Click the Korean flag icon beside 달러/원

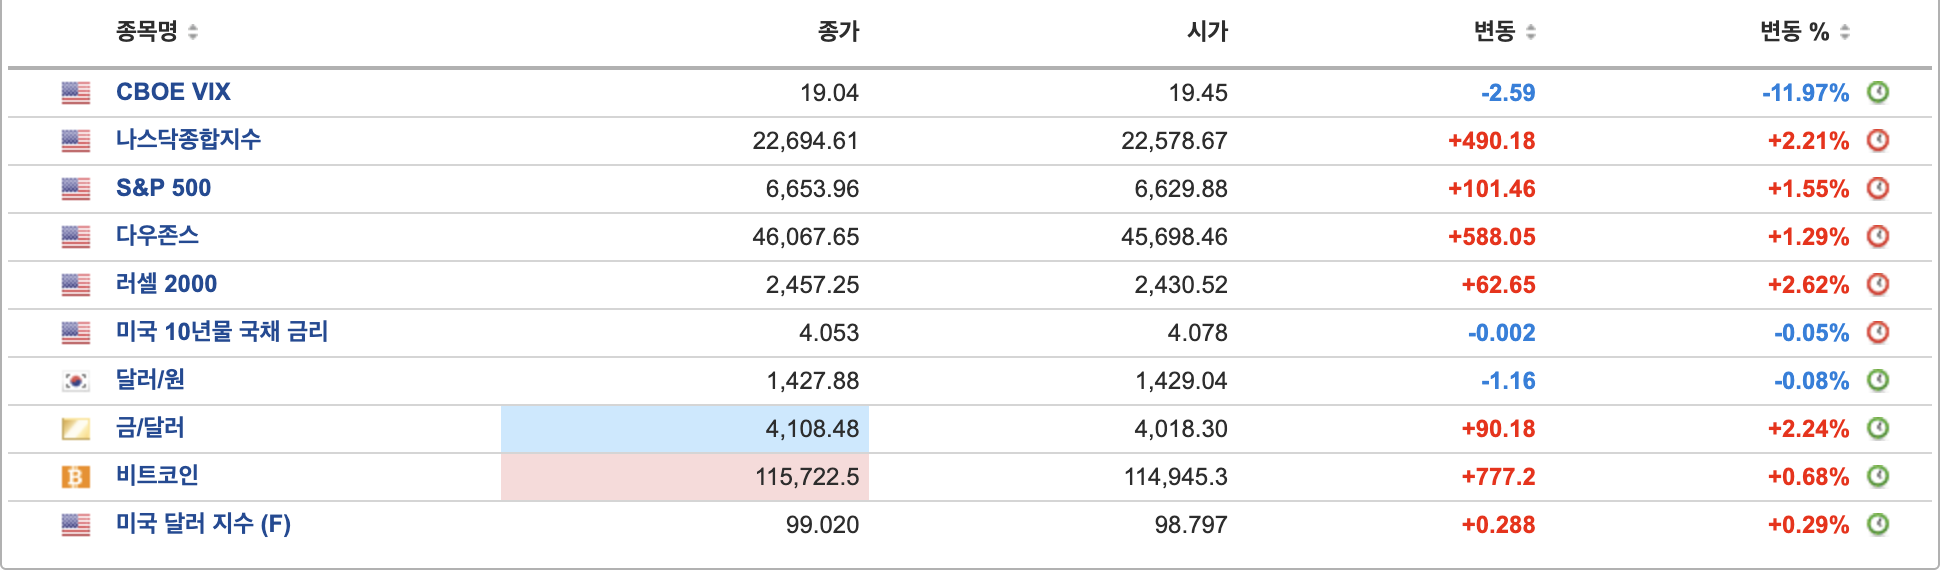tap(76, 381)
